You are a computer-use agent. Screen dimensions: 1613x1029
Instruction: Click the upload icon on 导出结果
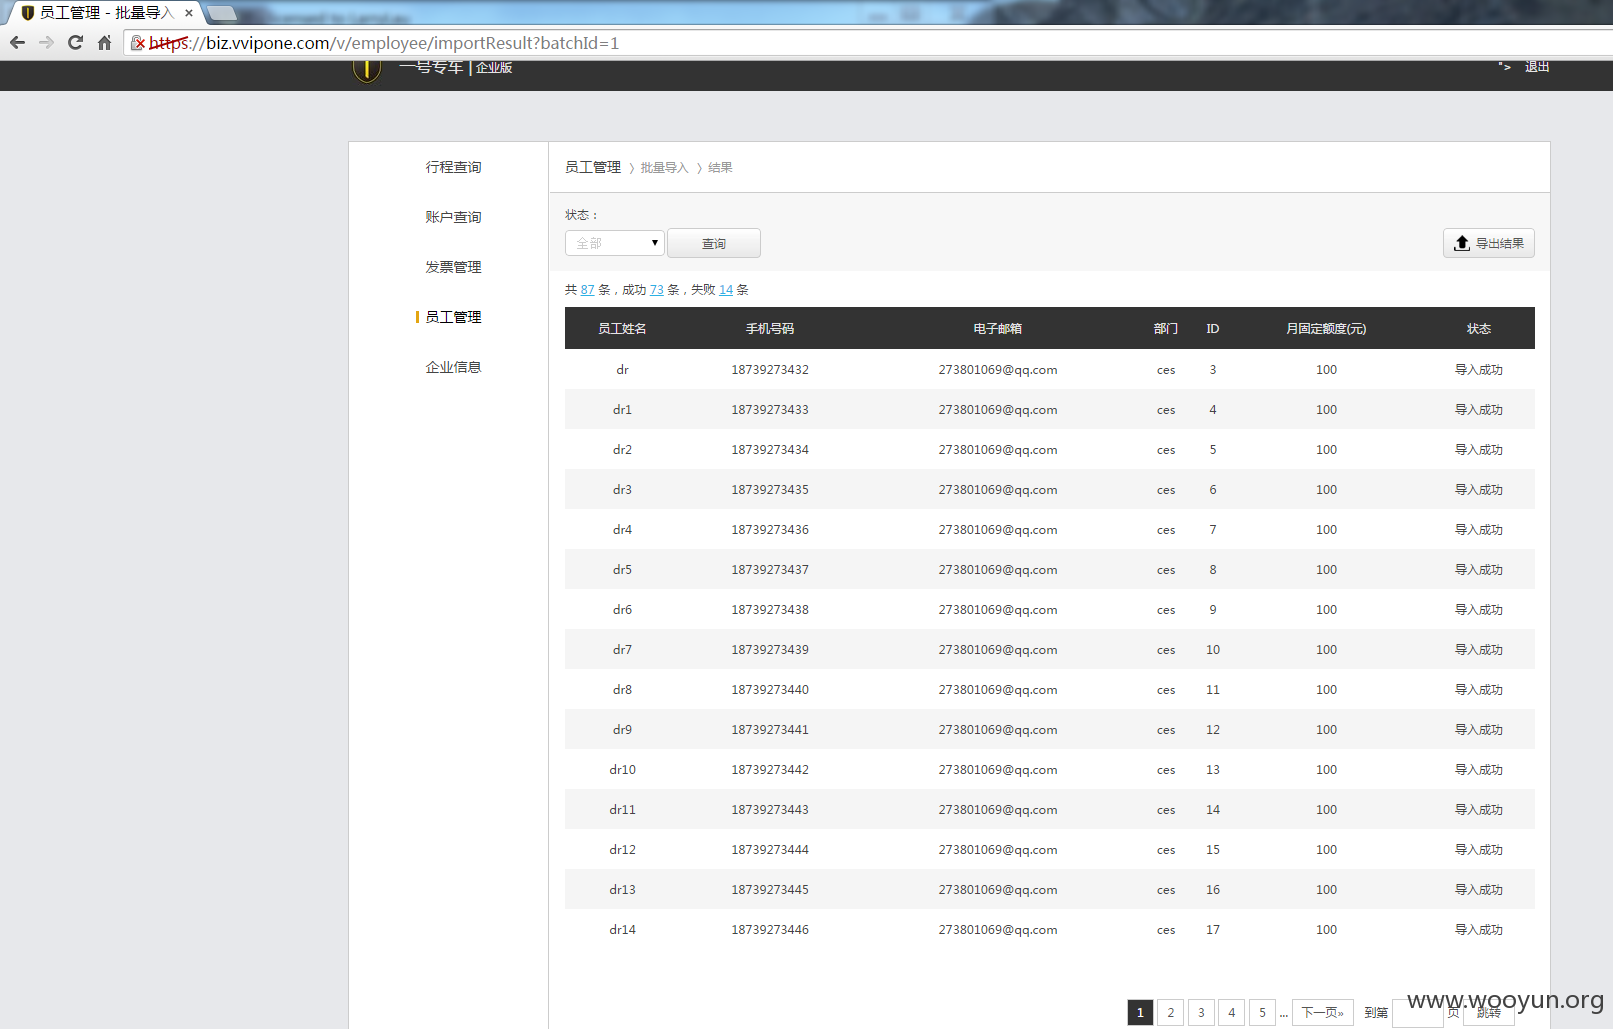pos(1462,243)
